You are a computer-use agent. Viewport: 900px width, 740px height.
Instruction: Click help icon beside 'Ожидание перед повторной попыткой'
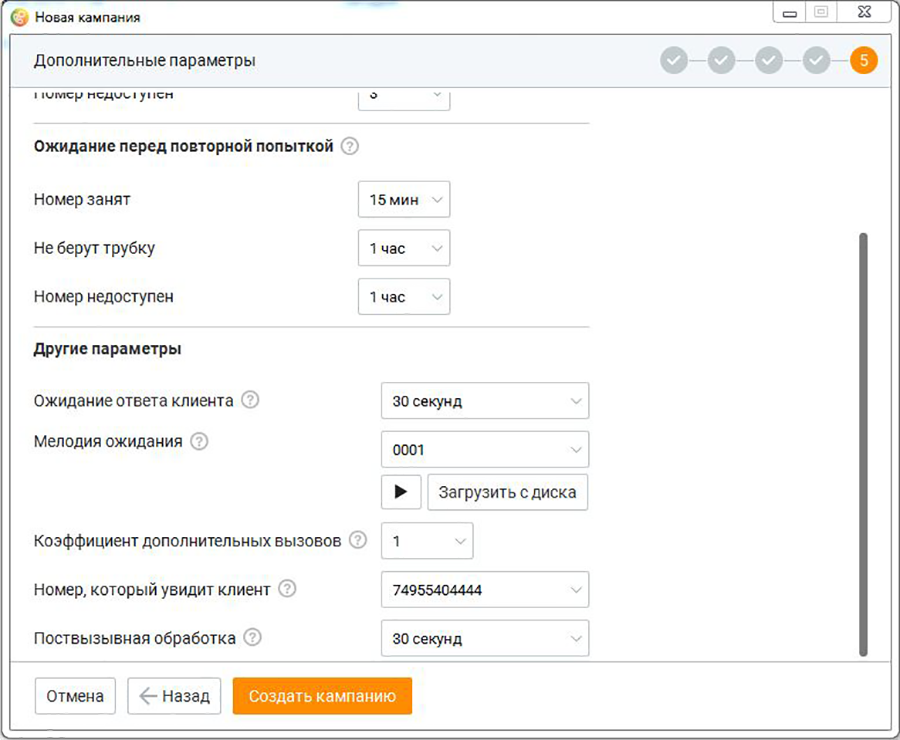(349, 146)
